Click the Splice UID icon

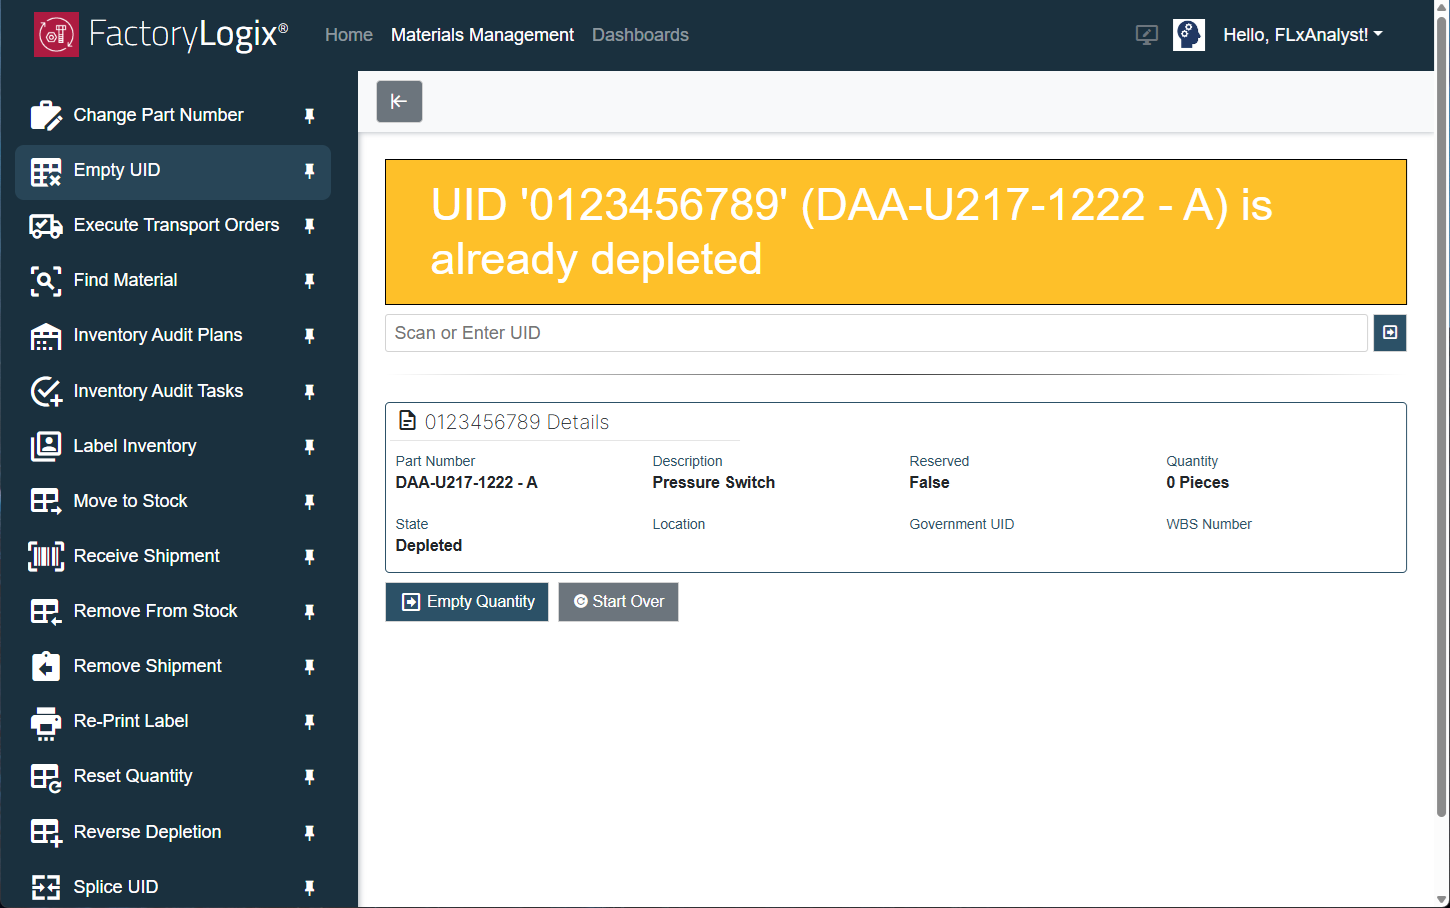46,886
